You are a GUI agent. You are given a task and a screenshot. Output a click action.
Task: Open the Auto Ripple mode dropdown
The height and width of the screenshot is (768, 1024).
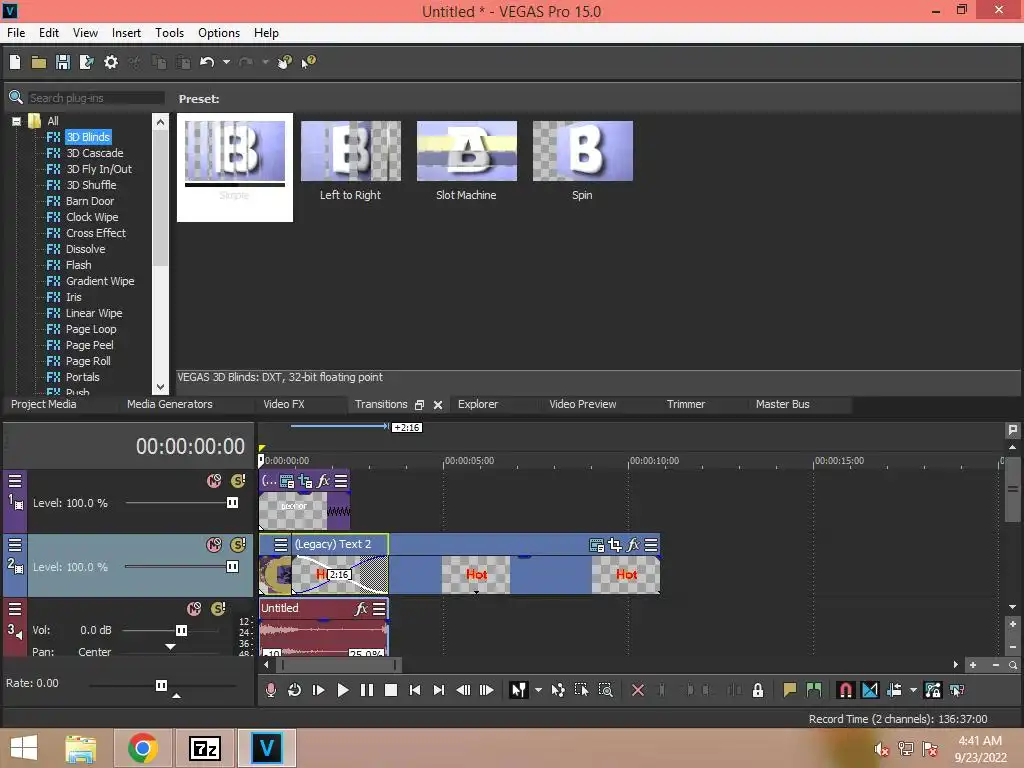[x=913, y=690]
